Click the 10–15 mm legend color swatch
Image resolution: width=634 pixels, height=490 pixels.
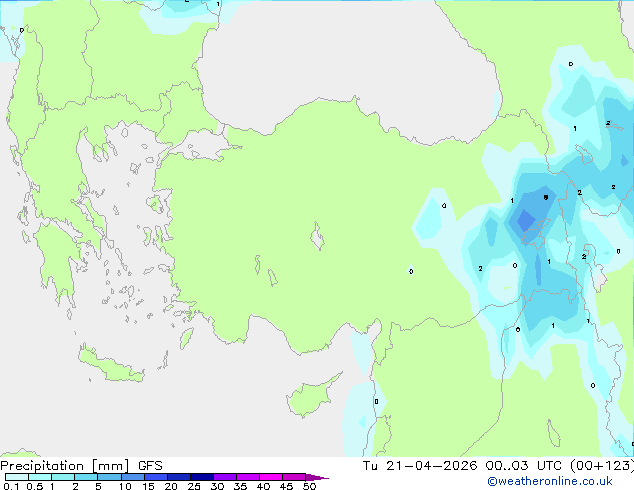click(133, 477)
